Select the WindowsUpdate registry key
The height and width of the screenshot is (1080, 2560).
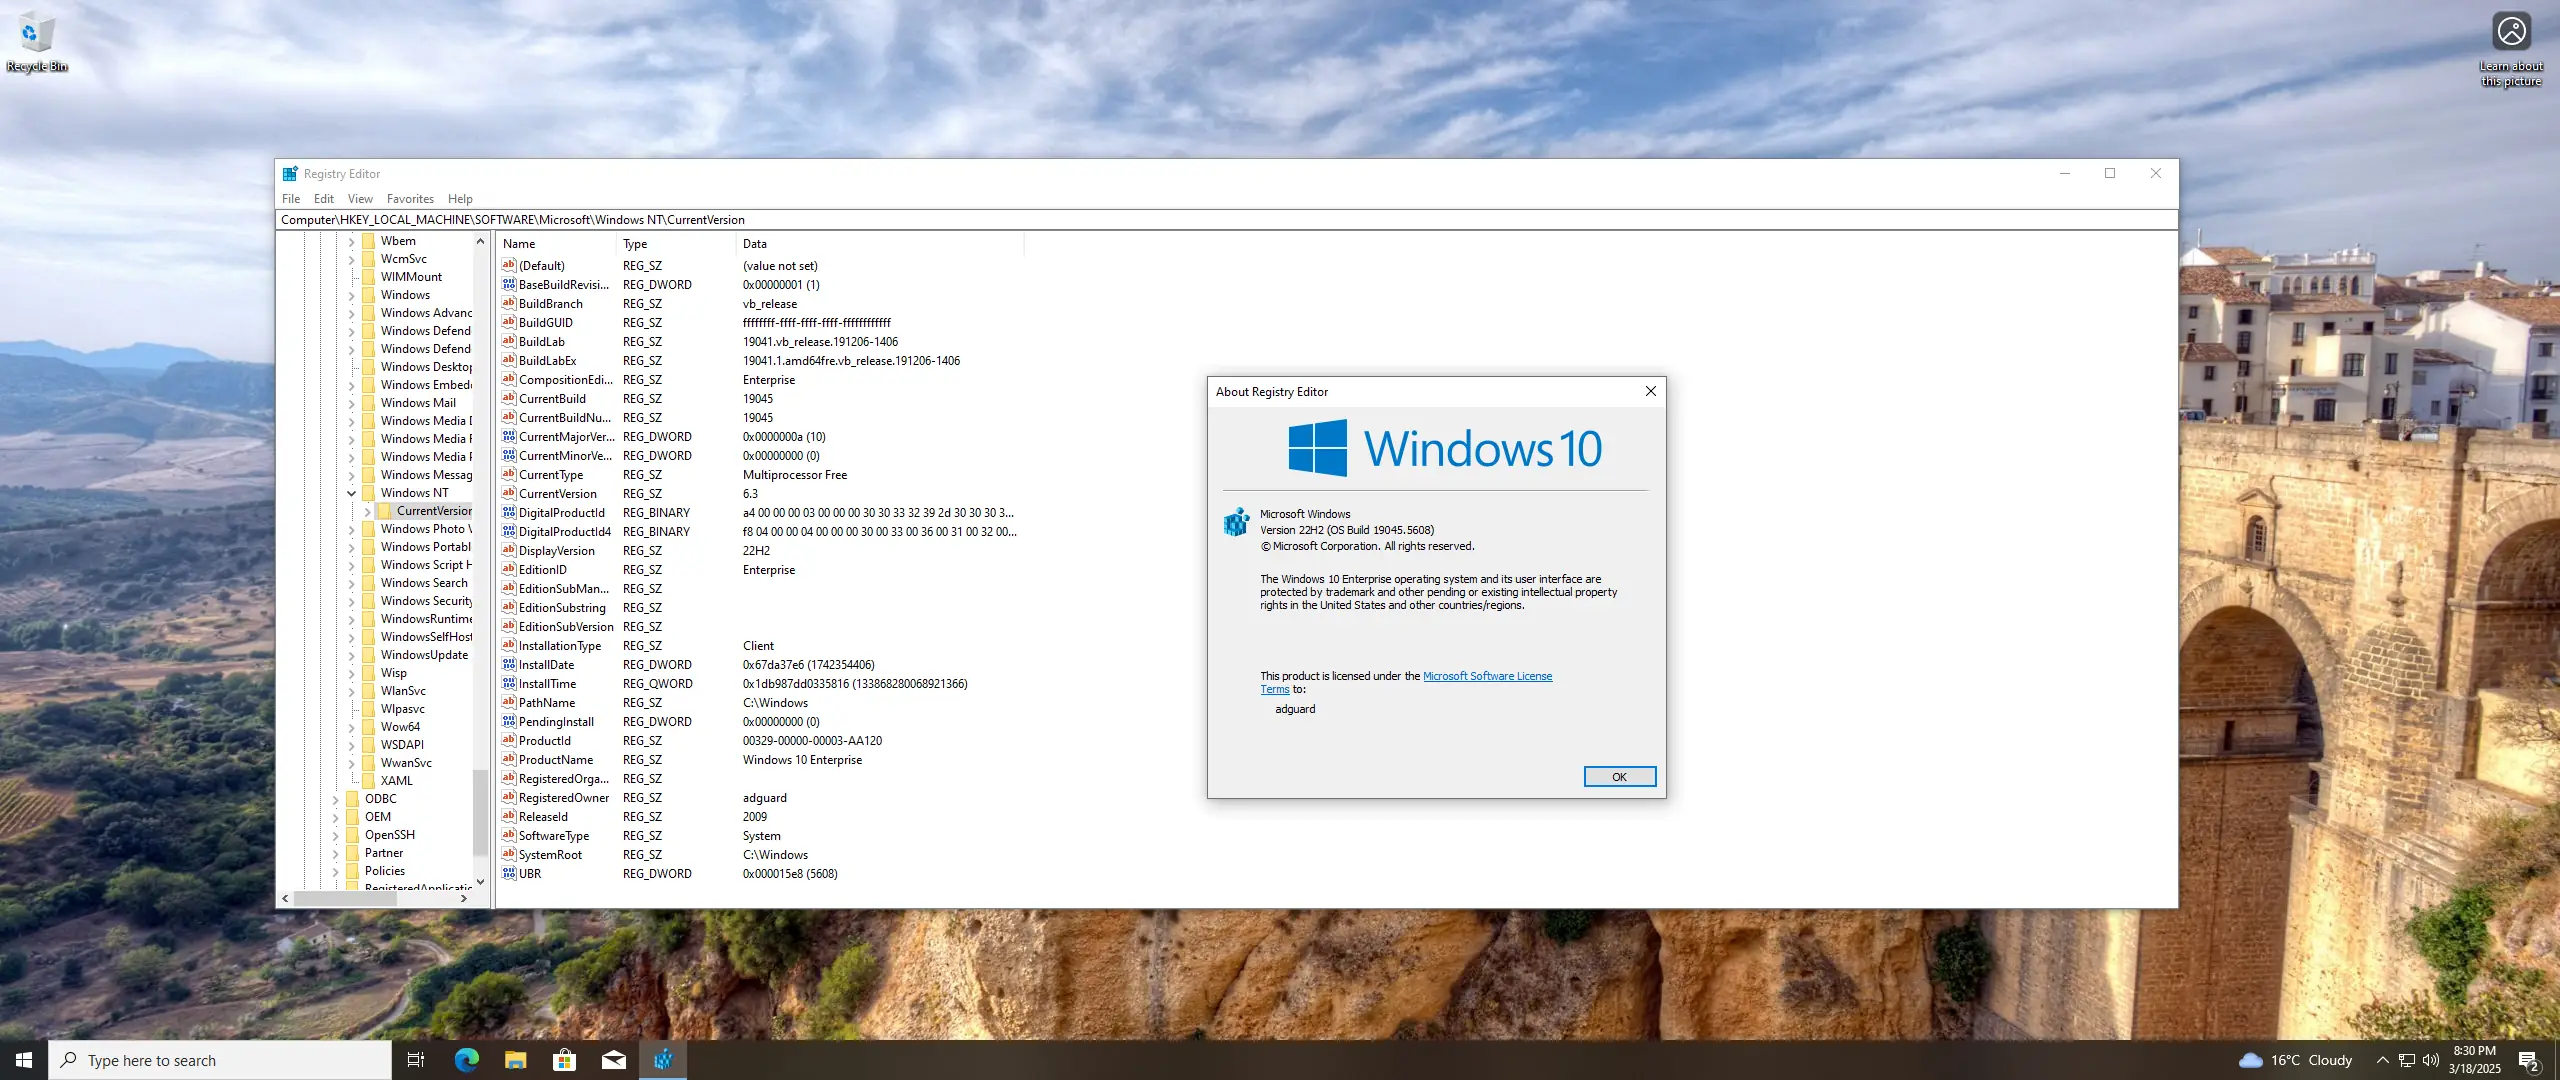click(424, 655)
